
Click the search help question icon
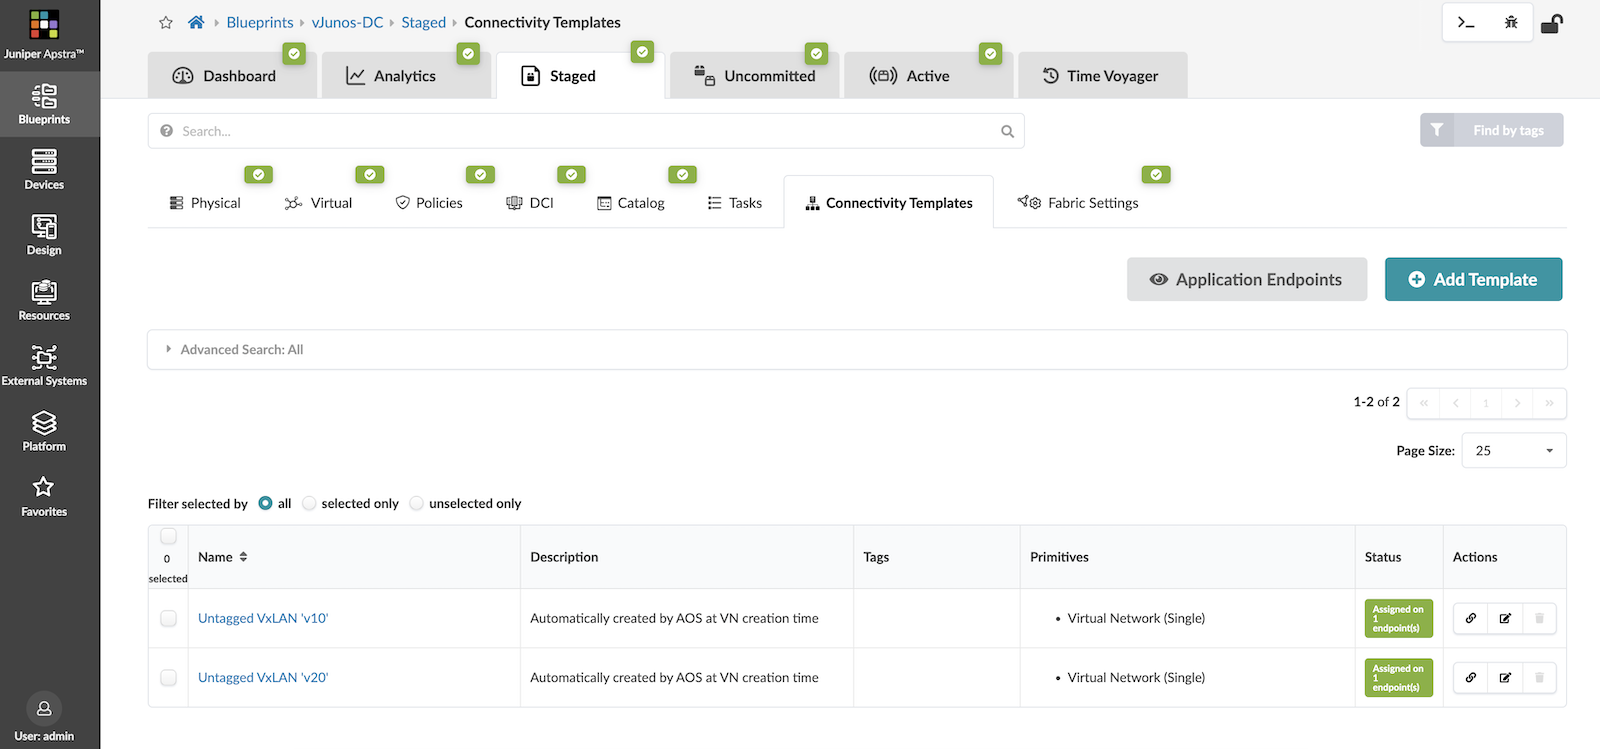coord(167,131)
